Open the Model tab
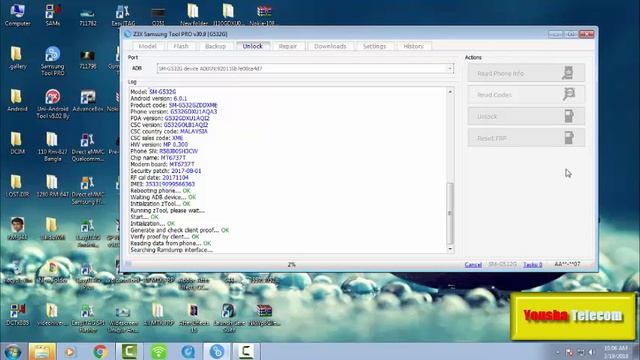The height and width of the screenshot is (360, 640). coord(148,46)
